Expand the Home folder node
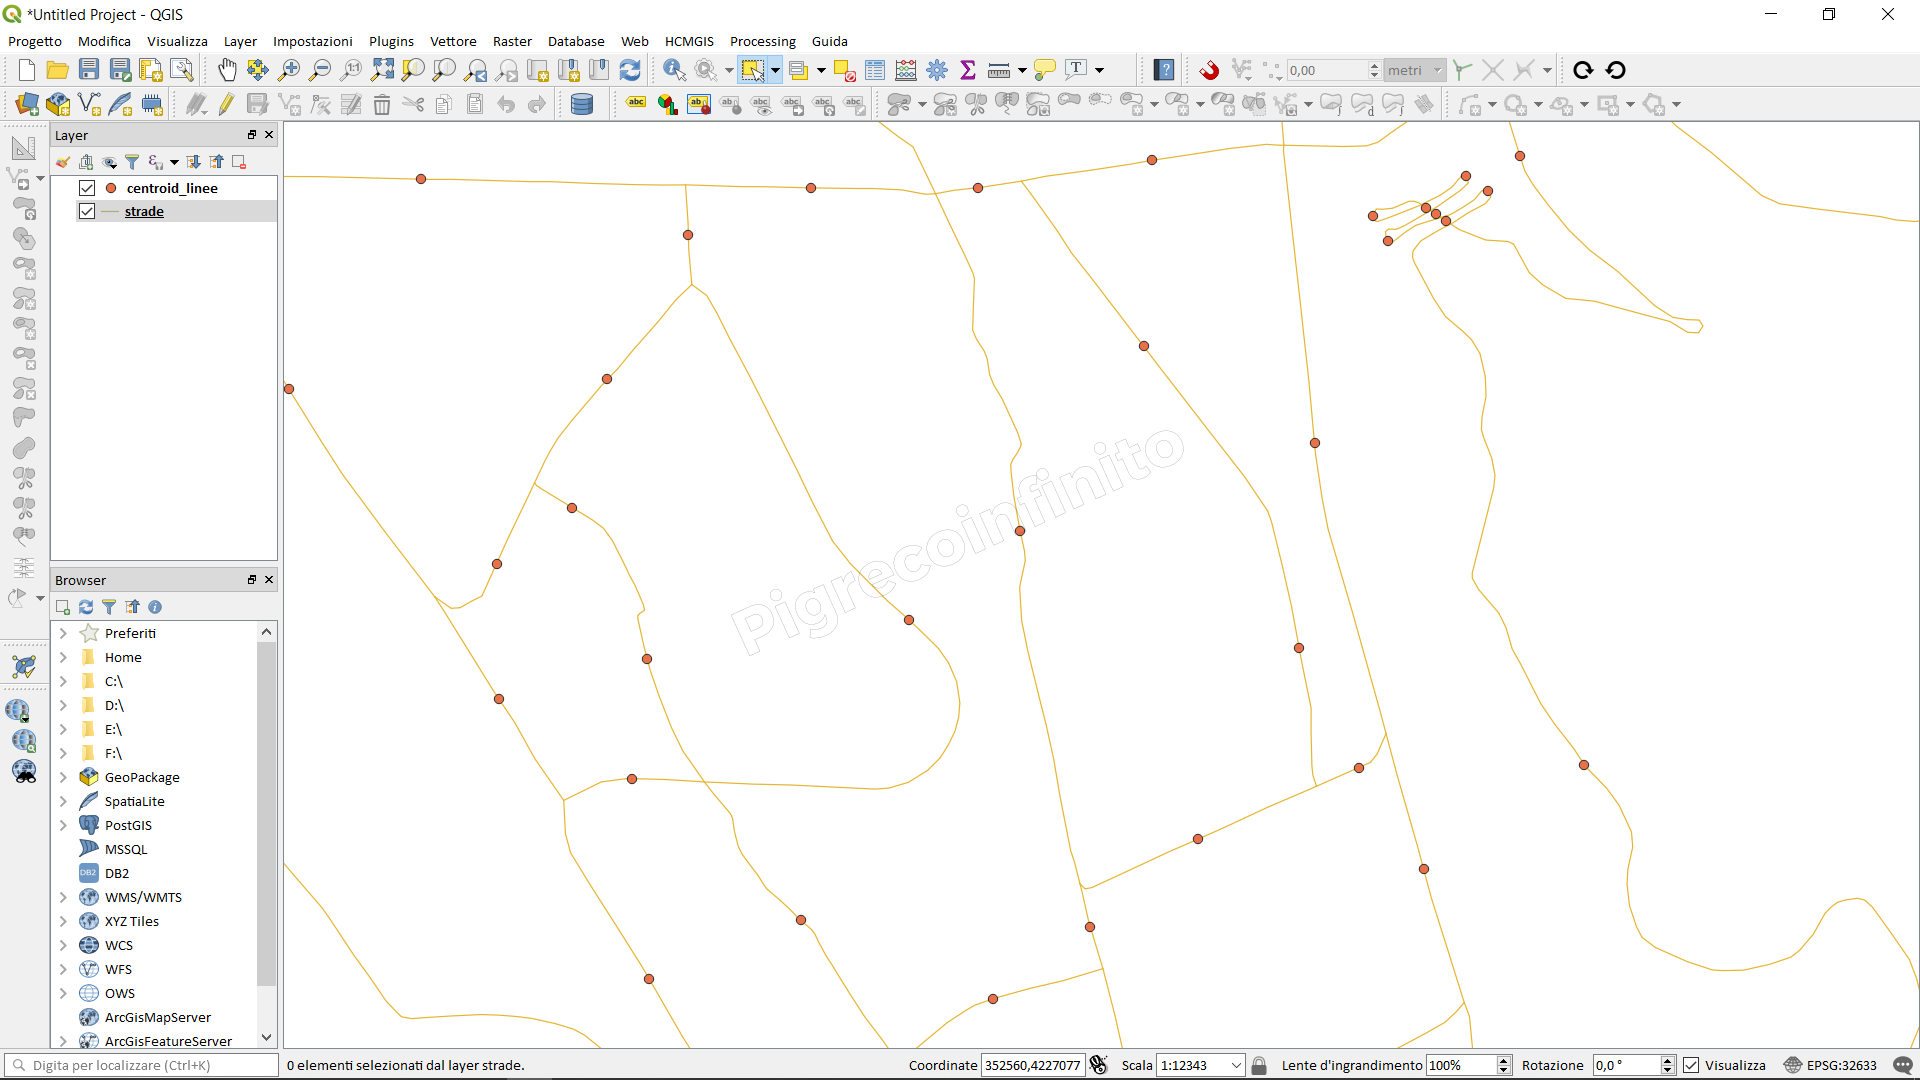 pos(63,657)
